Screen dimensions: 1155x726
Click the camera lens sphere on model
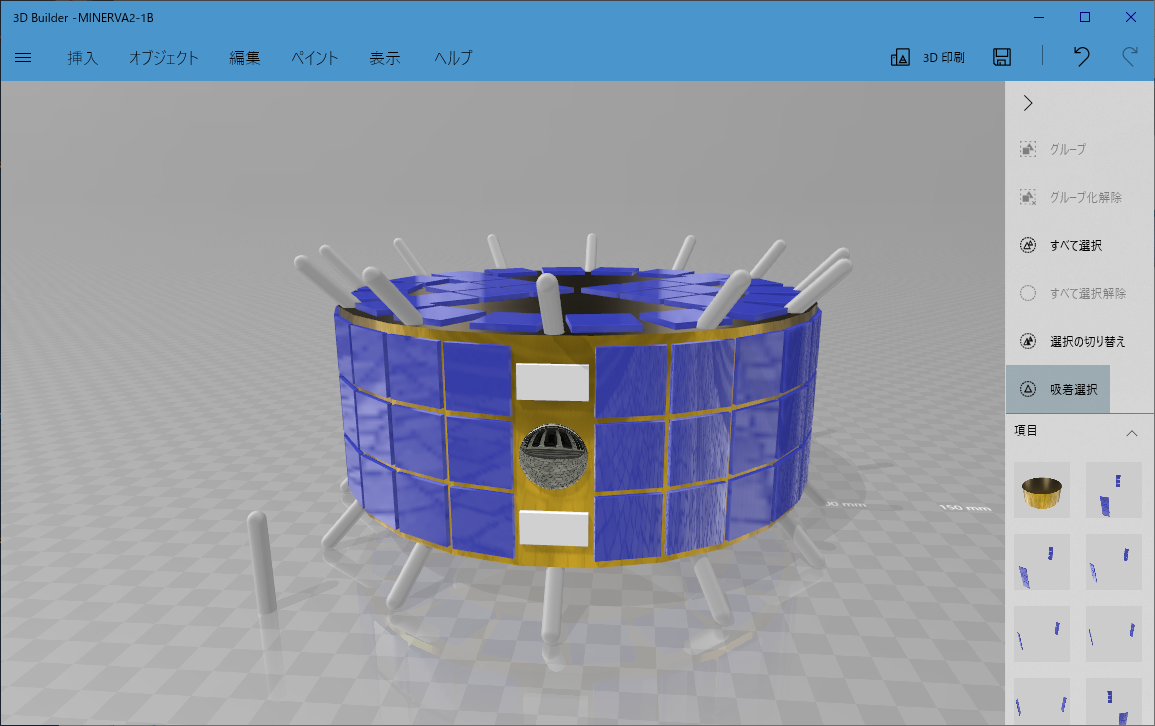pos(552,457)
